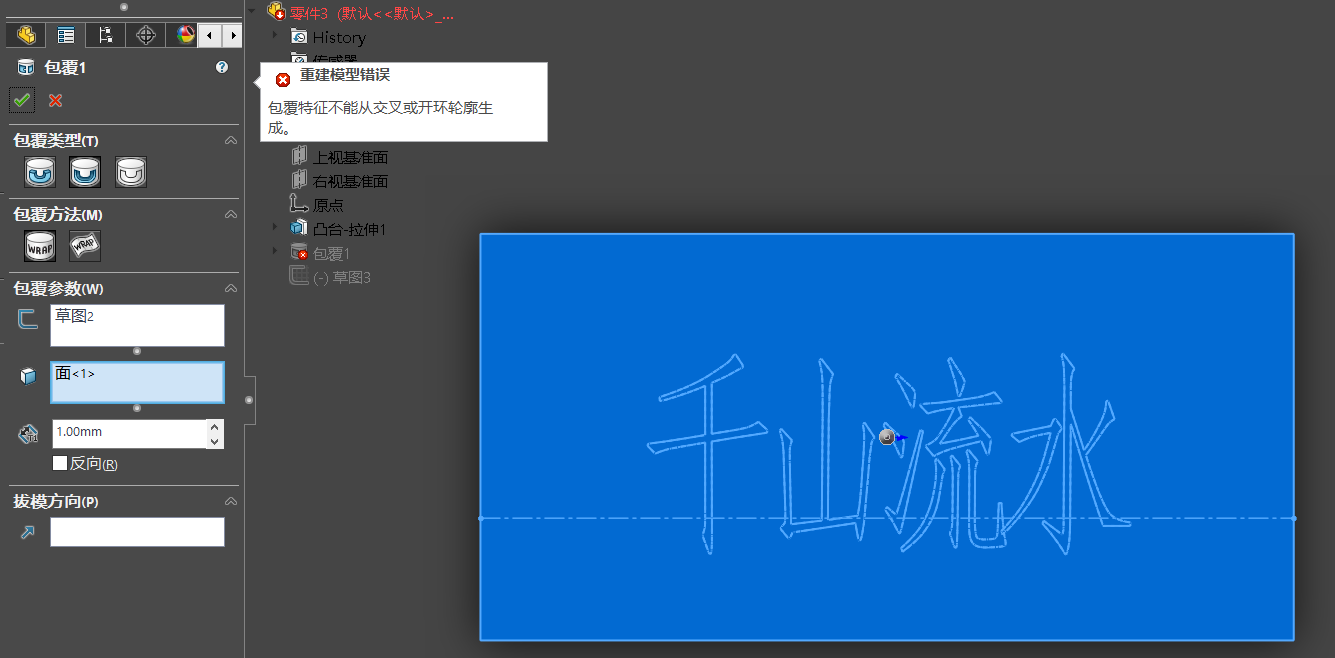1335x658 pixels.
Task: Click the 重建模型错误 error title
Action: (x=345, y=75)
